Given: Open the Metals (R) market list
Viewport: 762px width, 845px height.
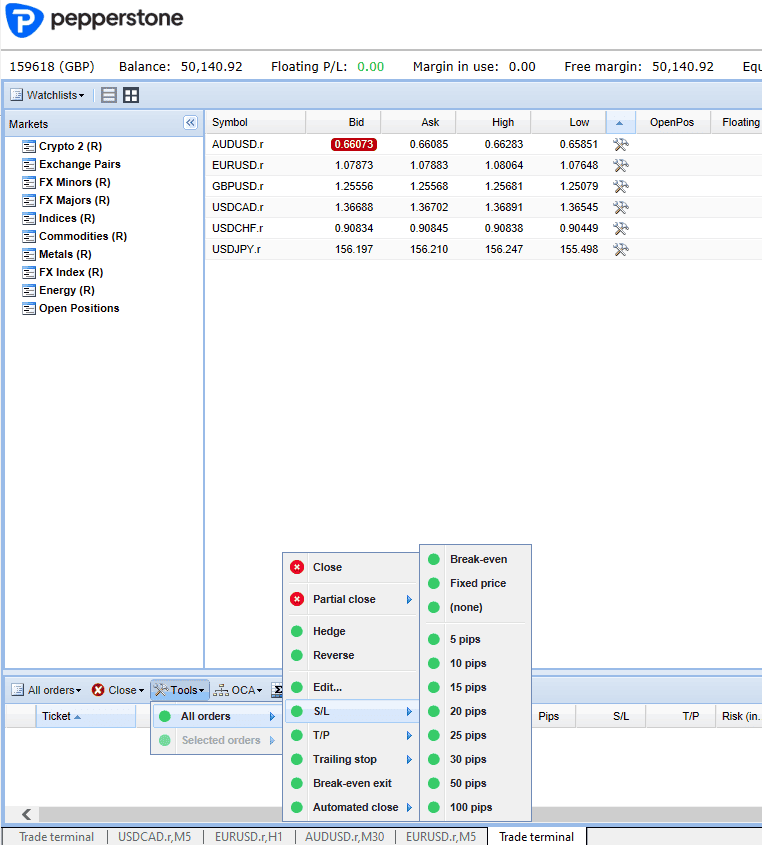Looking at the screenshot, I should pos(65,254).
